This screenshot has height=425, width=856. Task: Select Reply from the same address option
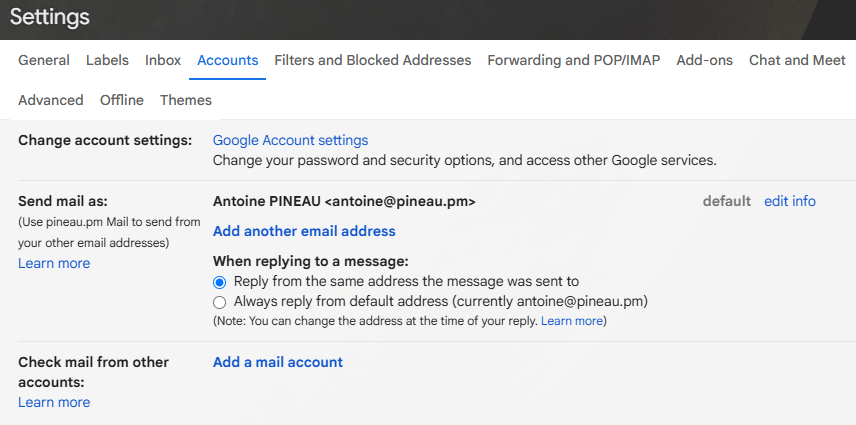click(220, 282)
